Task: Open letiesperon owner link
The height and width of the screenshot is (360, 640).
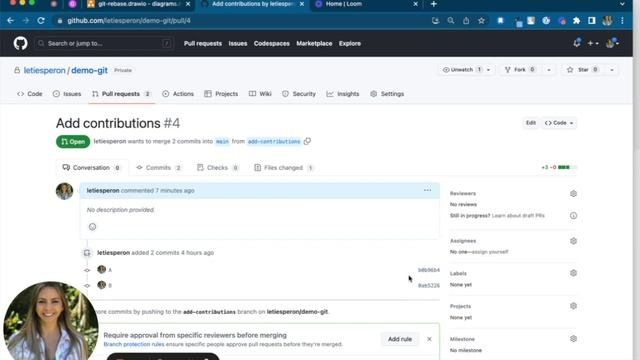Action: (x=44, y=70)
